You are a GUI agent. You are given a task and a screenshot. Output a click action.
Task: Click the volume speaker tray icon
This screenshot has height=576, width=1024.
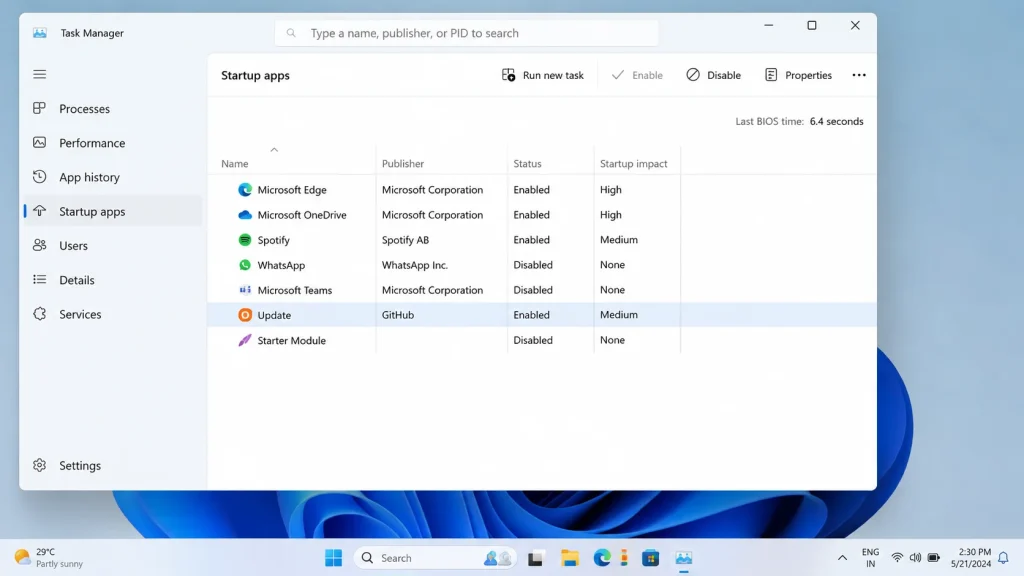coord(916,558)
